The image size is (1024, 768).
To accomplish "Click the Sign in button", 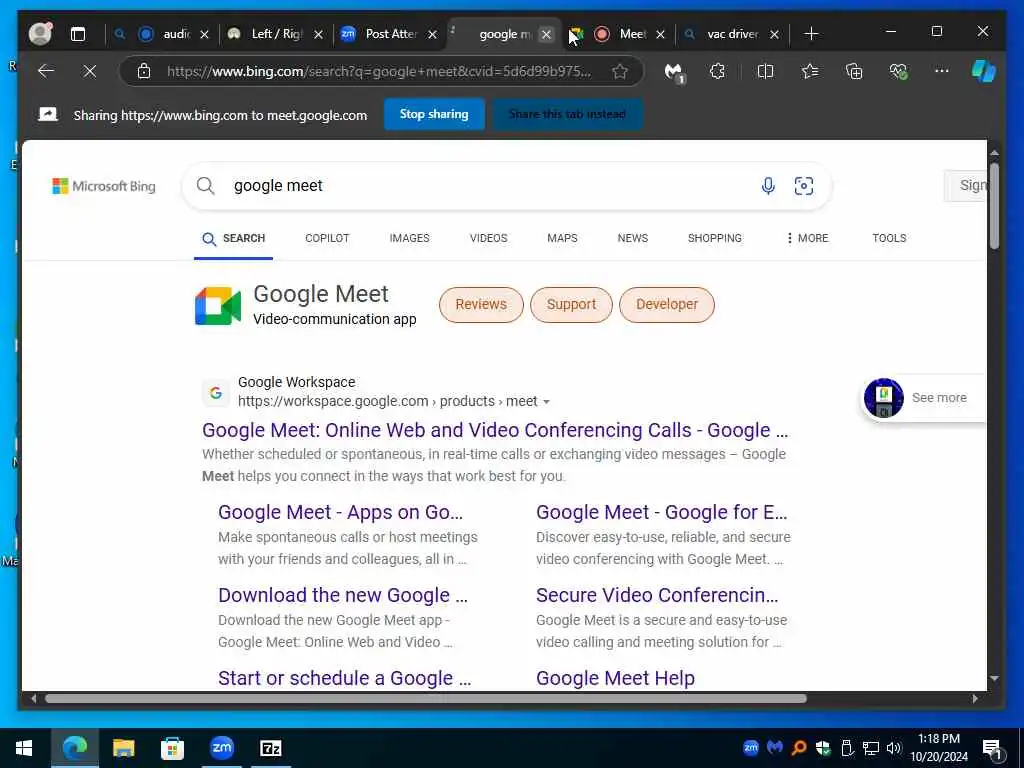I will click(967, 185).
